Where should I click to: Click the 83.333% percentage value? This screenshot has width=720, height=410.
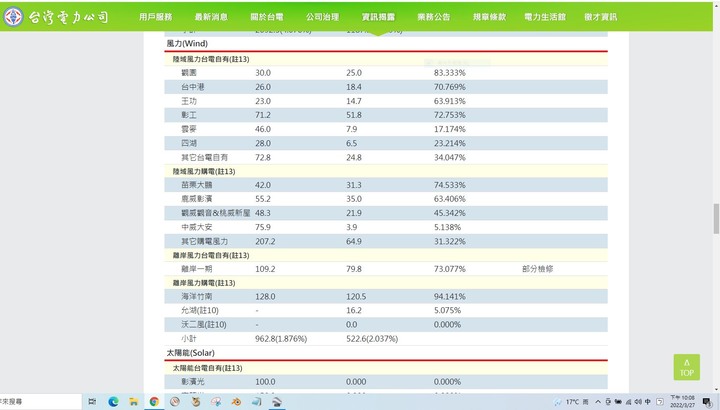pos(450,73)
